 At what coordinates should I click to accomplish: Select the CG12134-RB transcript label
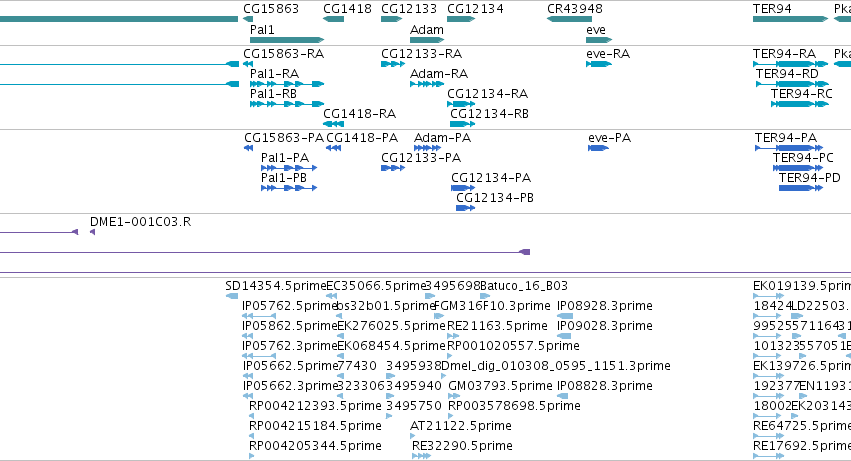pyautogui.click(x=489, y=114)
